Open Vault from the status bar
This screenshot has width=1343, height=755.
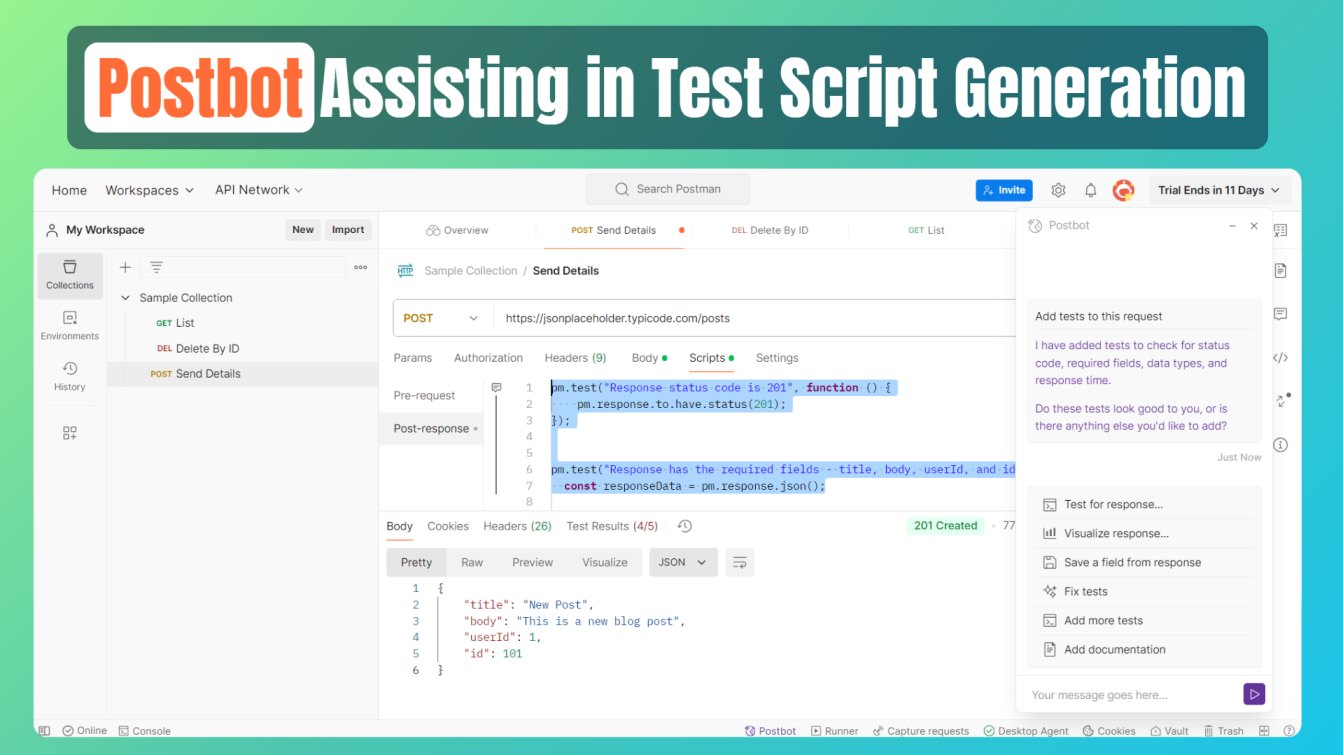tap(1169, 731)
